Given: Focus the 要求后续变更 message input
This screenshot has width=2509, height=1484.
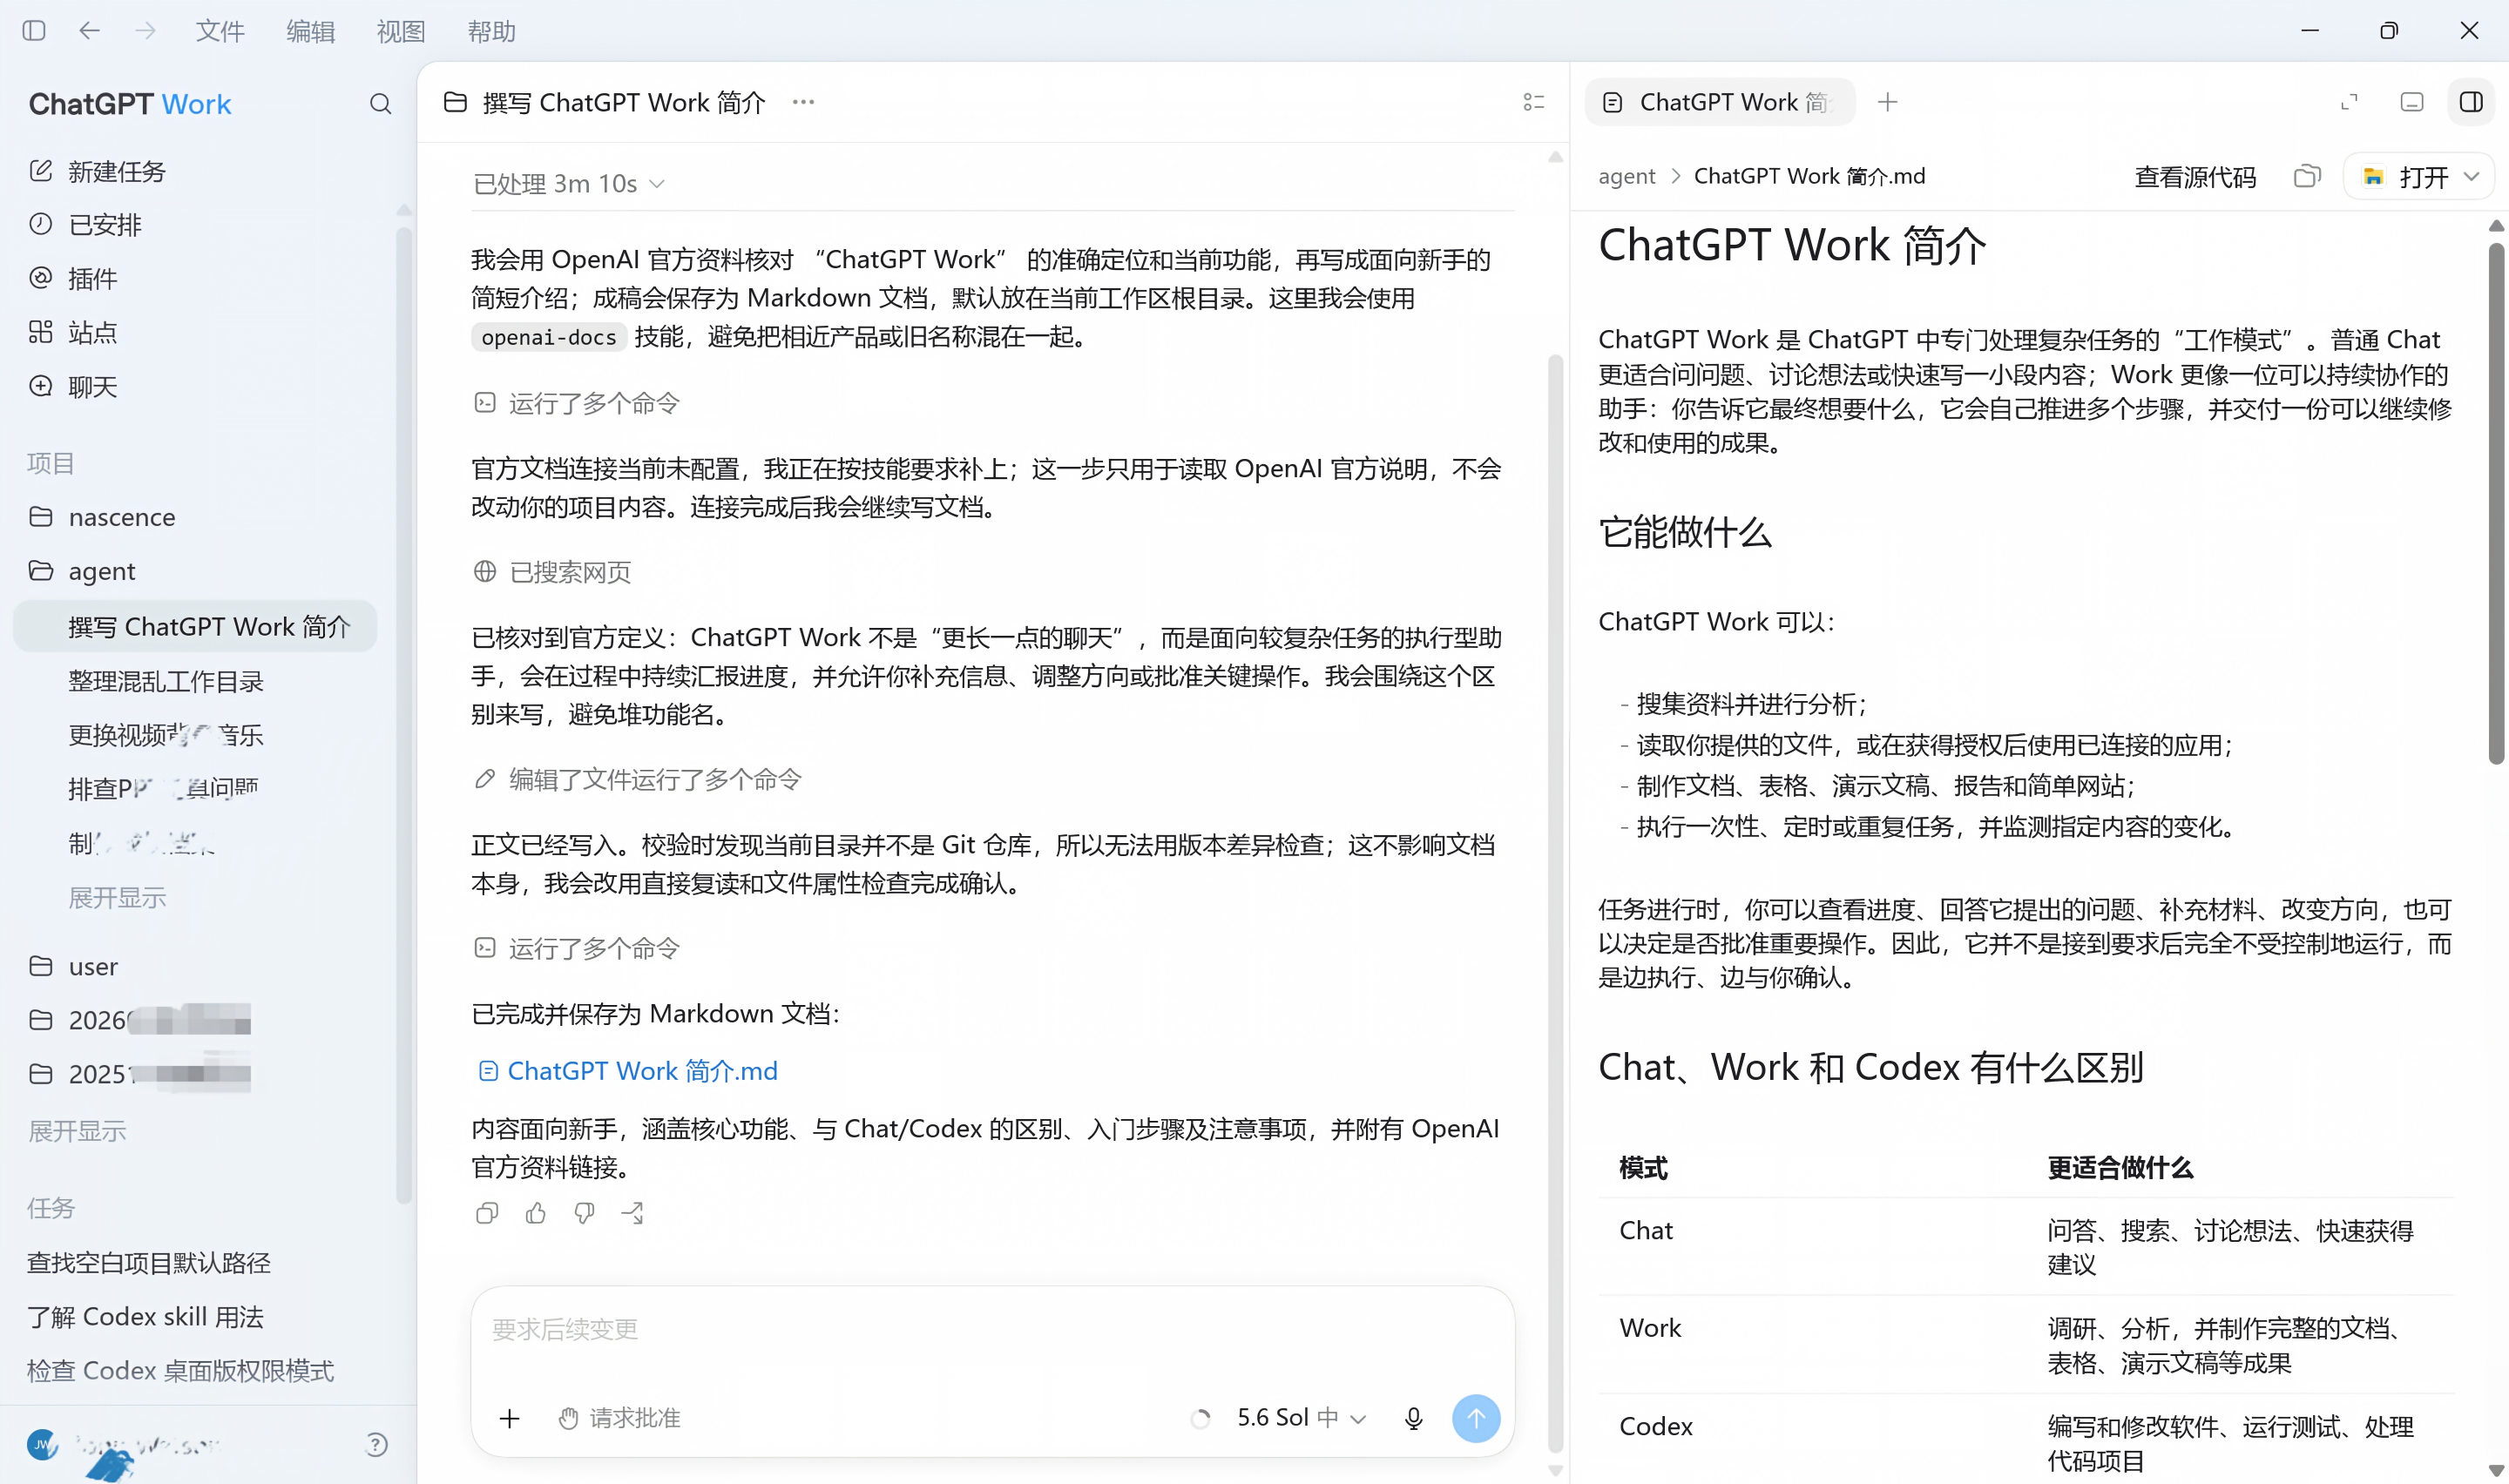Looking at the screenshot, I should (992, 1330).
